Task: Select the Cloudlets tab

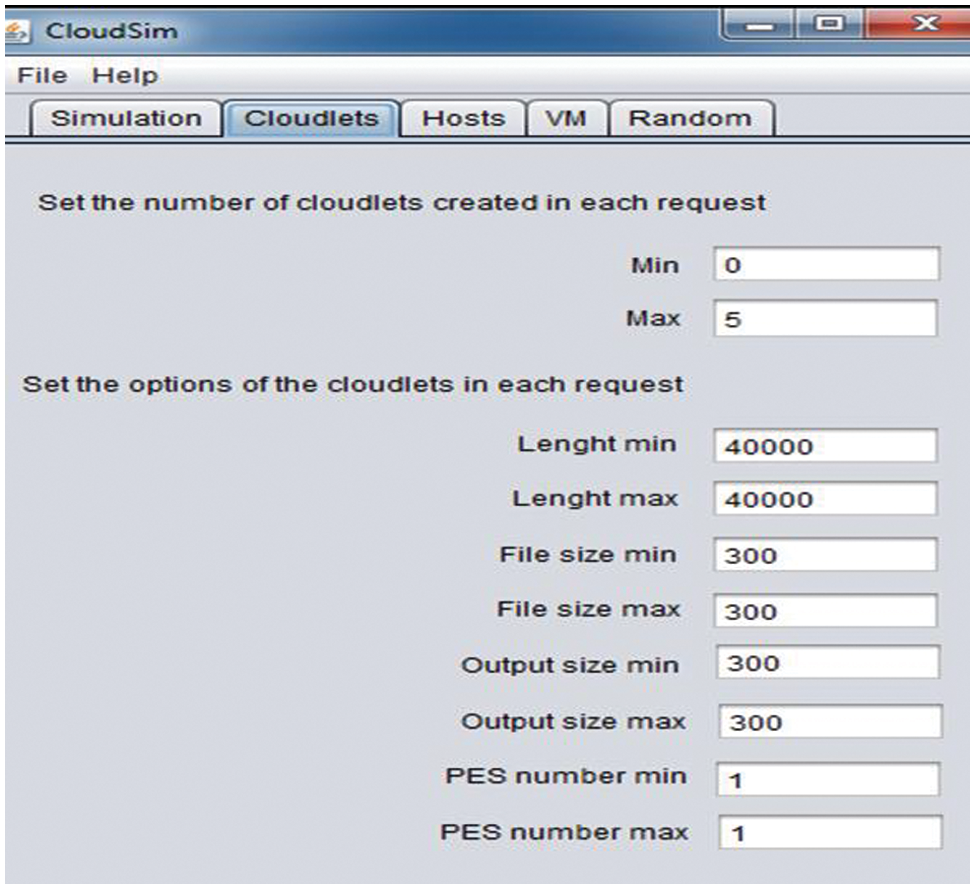Action: (x=311, y=118)
